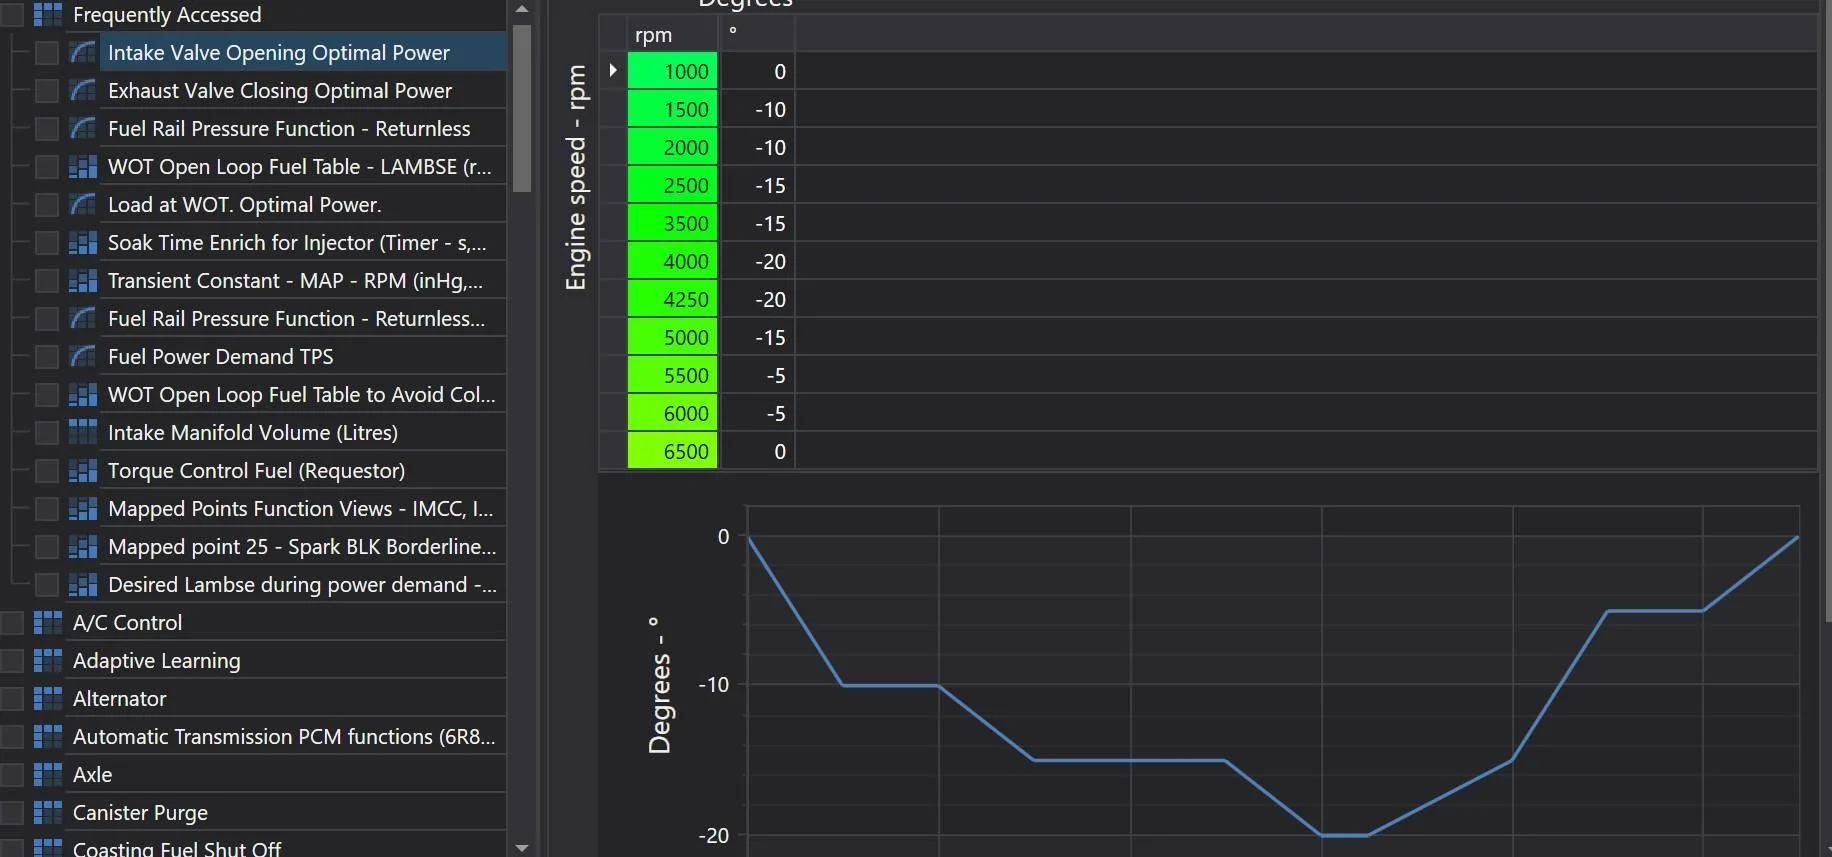The image size is (1832, 857).
Task: Tick the checkbox for Intake Valve Opening Optimal Power
Action: [47, 52]
